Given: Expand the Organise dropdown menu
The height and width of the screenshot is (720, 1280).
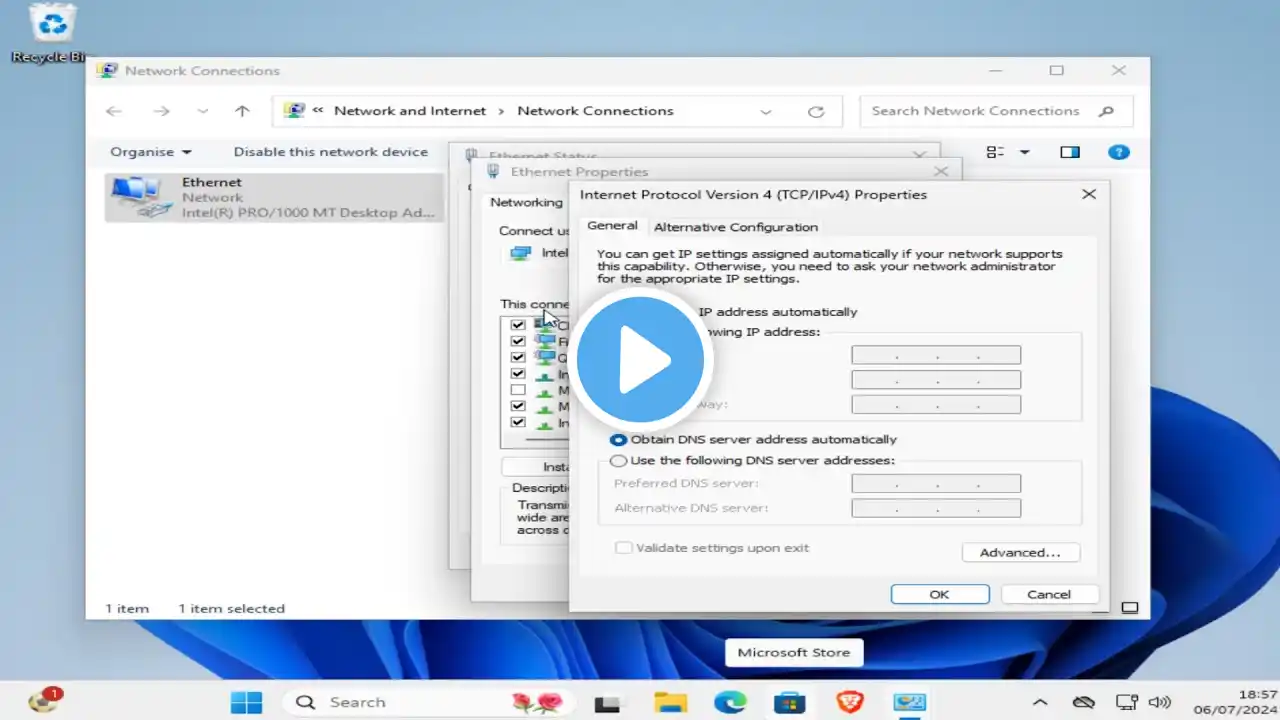Looking at the screenshot, I should (150, 152).
